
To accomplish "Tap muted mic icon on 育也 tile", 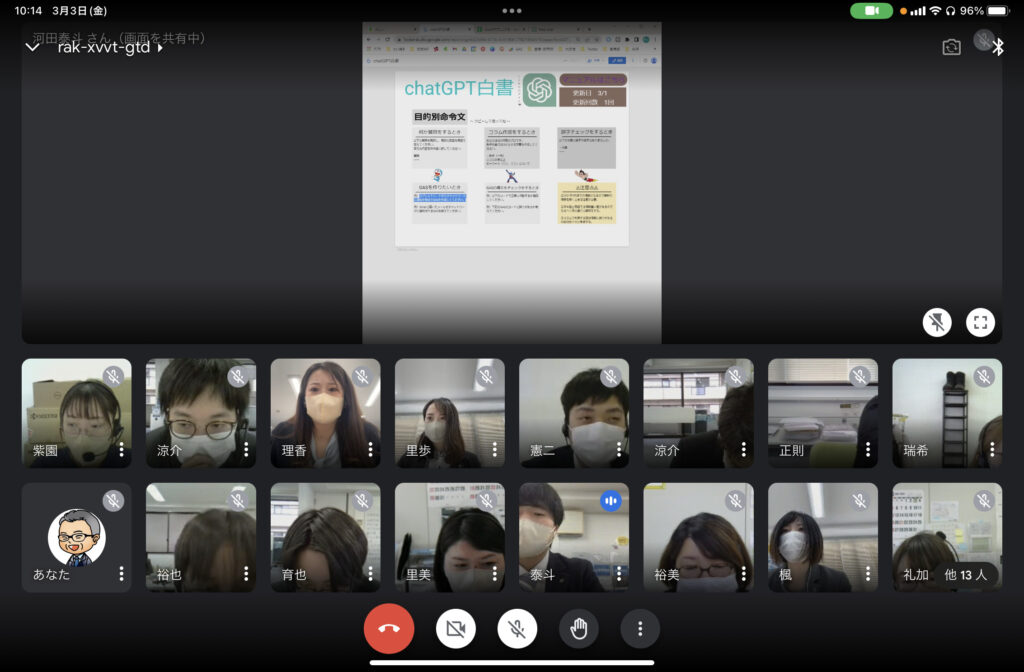I will click(362, 501).
